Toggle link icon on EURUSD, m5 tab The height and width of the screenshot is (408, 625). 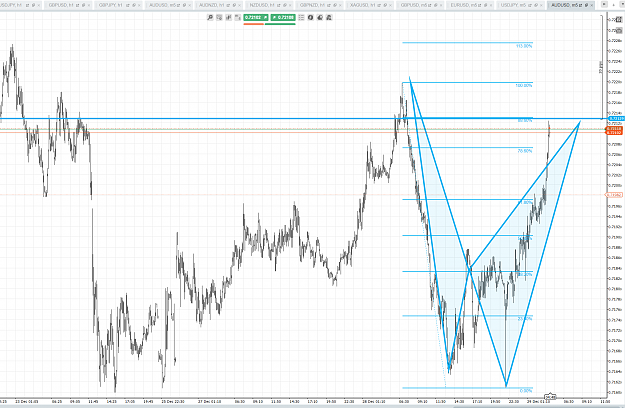(485, 5)
